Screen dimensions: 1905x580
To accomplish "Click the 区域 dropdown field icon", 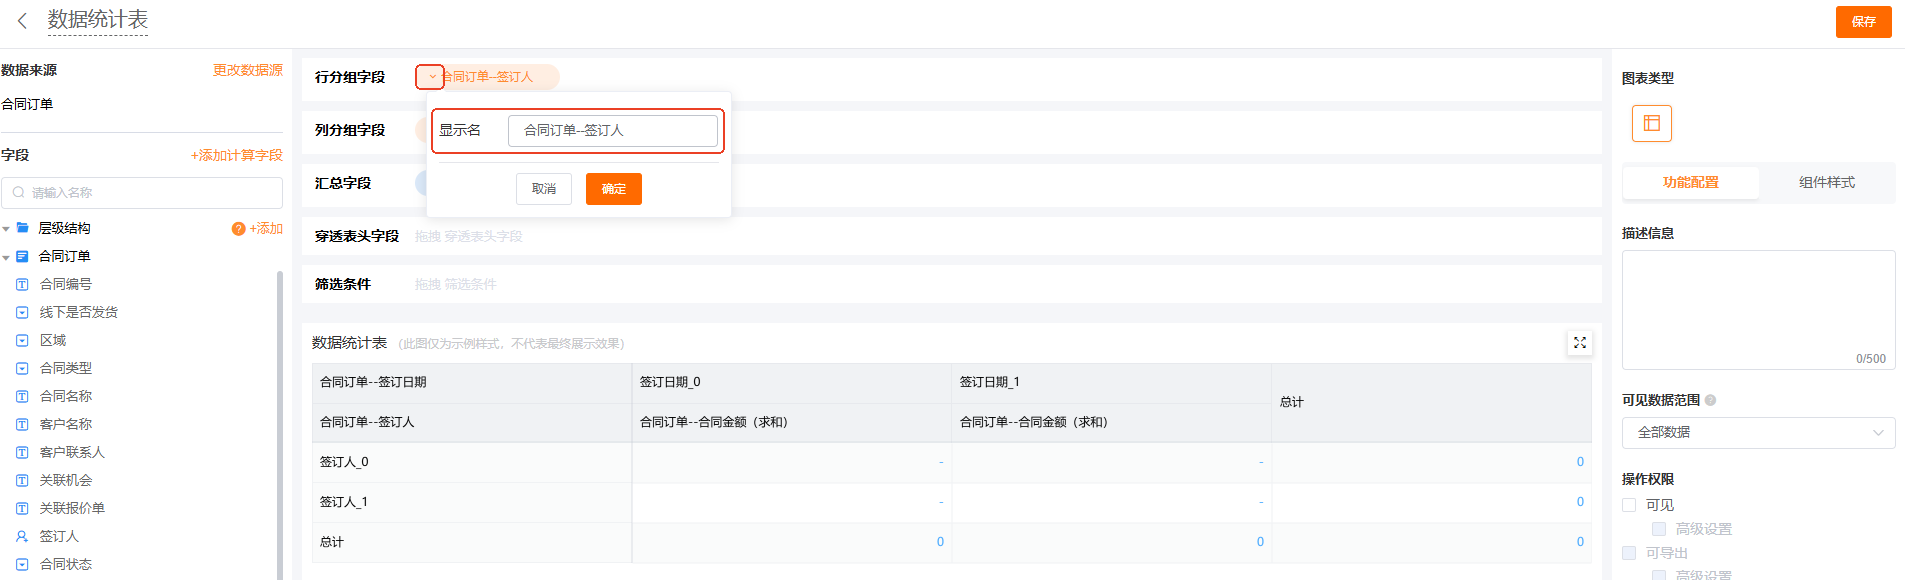I will coord(22,341).
